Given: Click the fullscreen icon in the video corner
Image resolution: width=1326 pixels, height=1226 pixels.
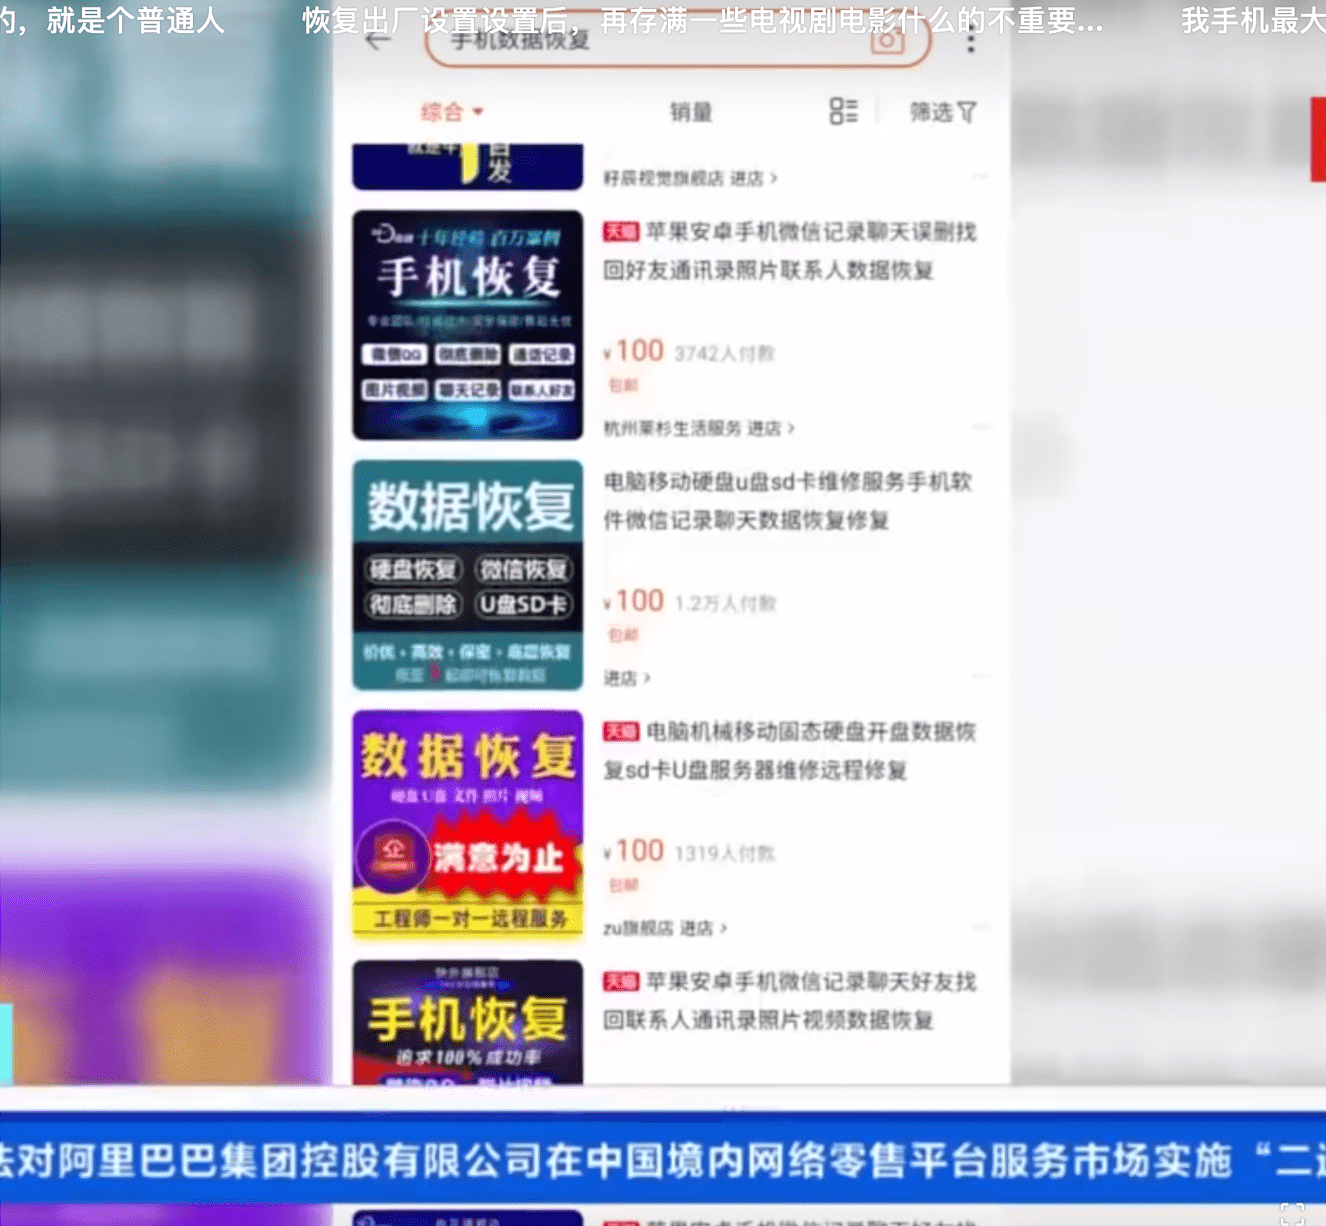Looking at the screenshot, I should pyautogui.click(x=1292, y=1213).
